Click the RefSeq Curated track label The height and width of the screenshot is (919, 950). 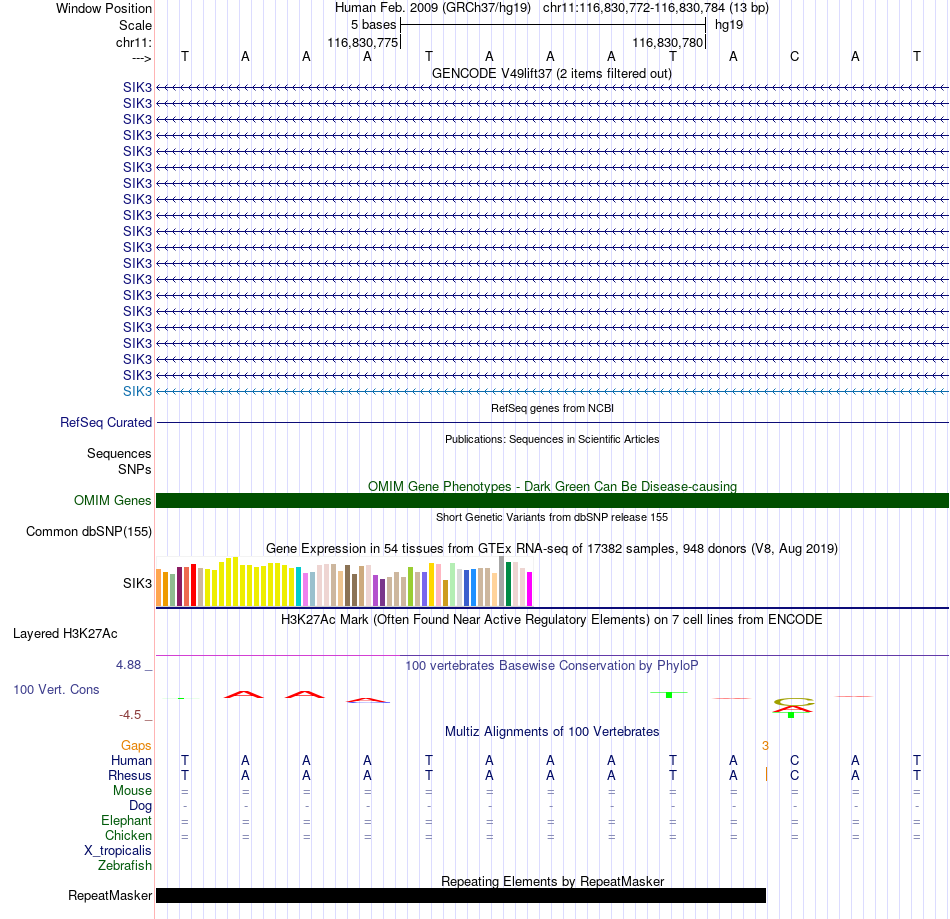pyautogui.click(x=106, y=422)
